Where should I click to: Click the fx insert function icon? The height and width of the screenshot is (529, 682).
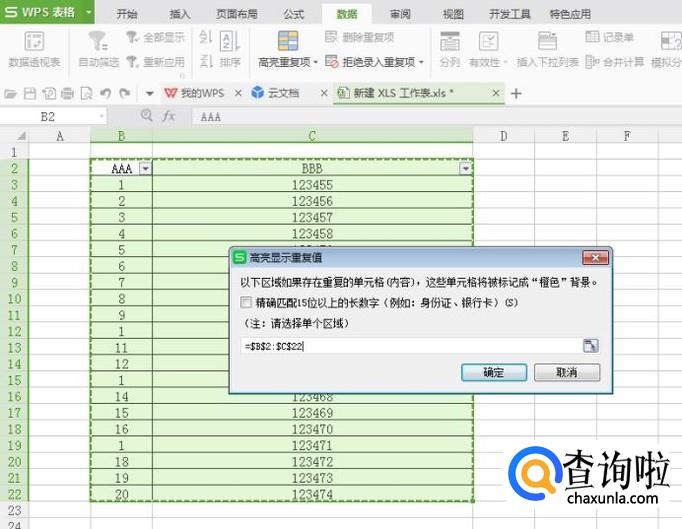tap(169, 116)
